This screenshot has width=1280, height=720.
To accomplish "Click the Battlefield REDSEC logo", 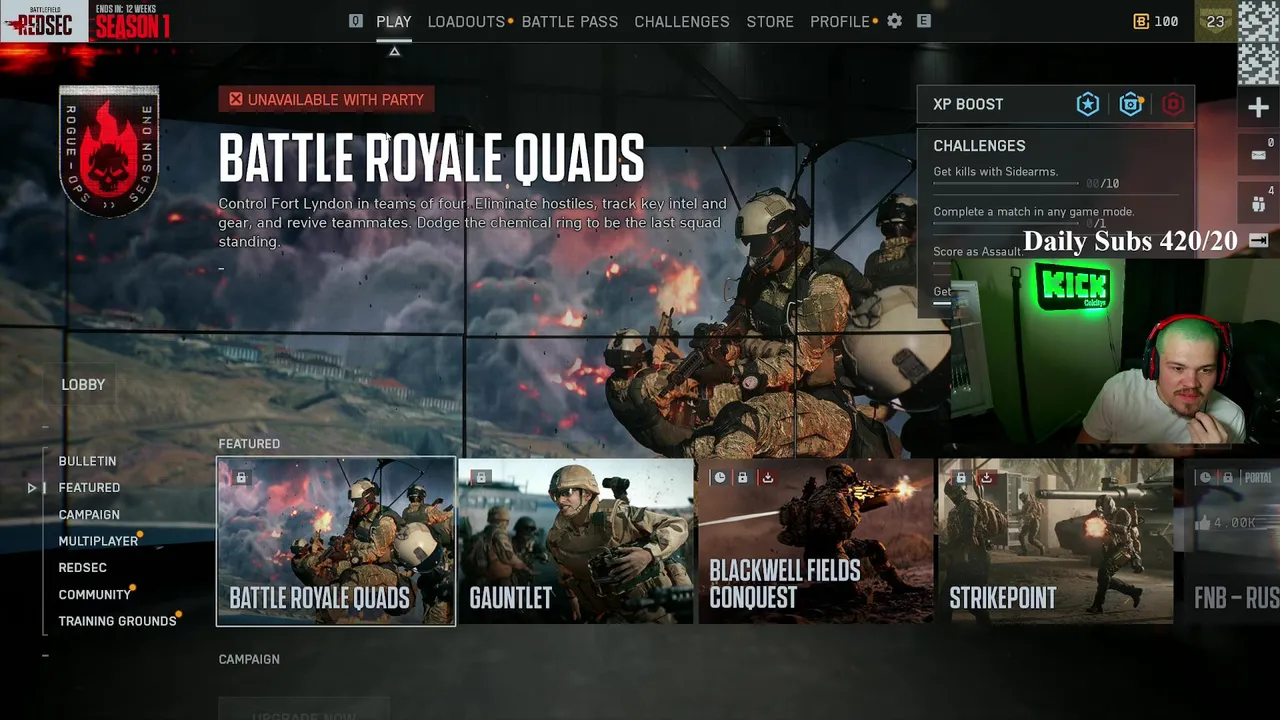I will [42, 21].
